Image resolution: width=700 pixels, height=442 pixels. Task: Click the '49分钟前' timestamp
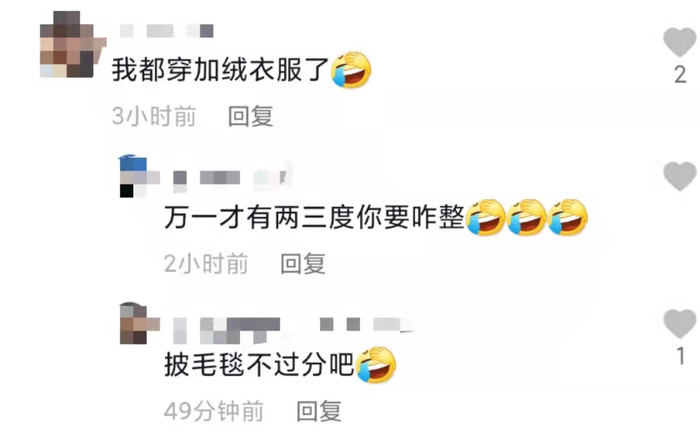pos(214,411)
